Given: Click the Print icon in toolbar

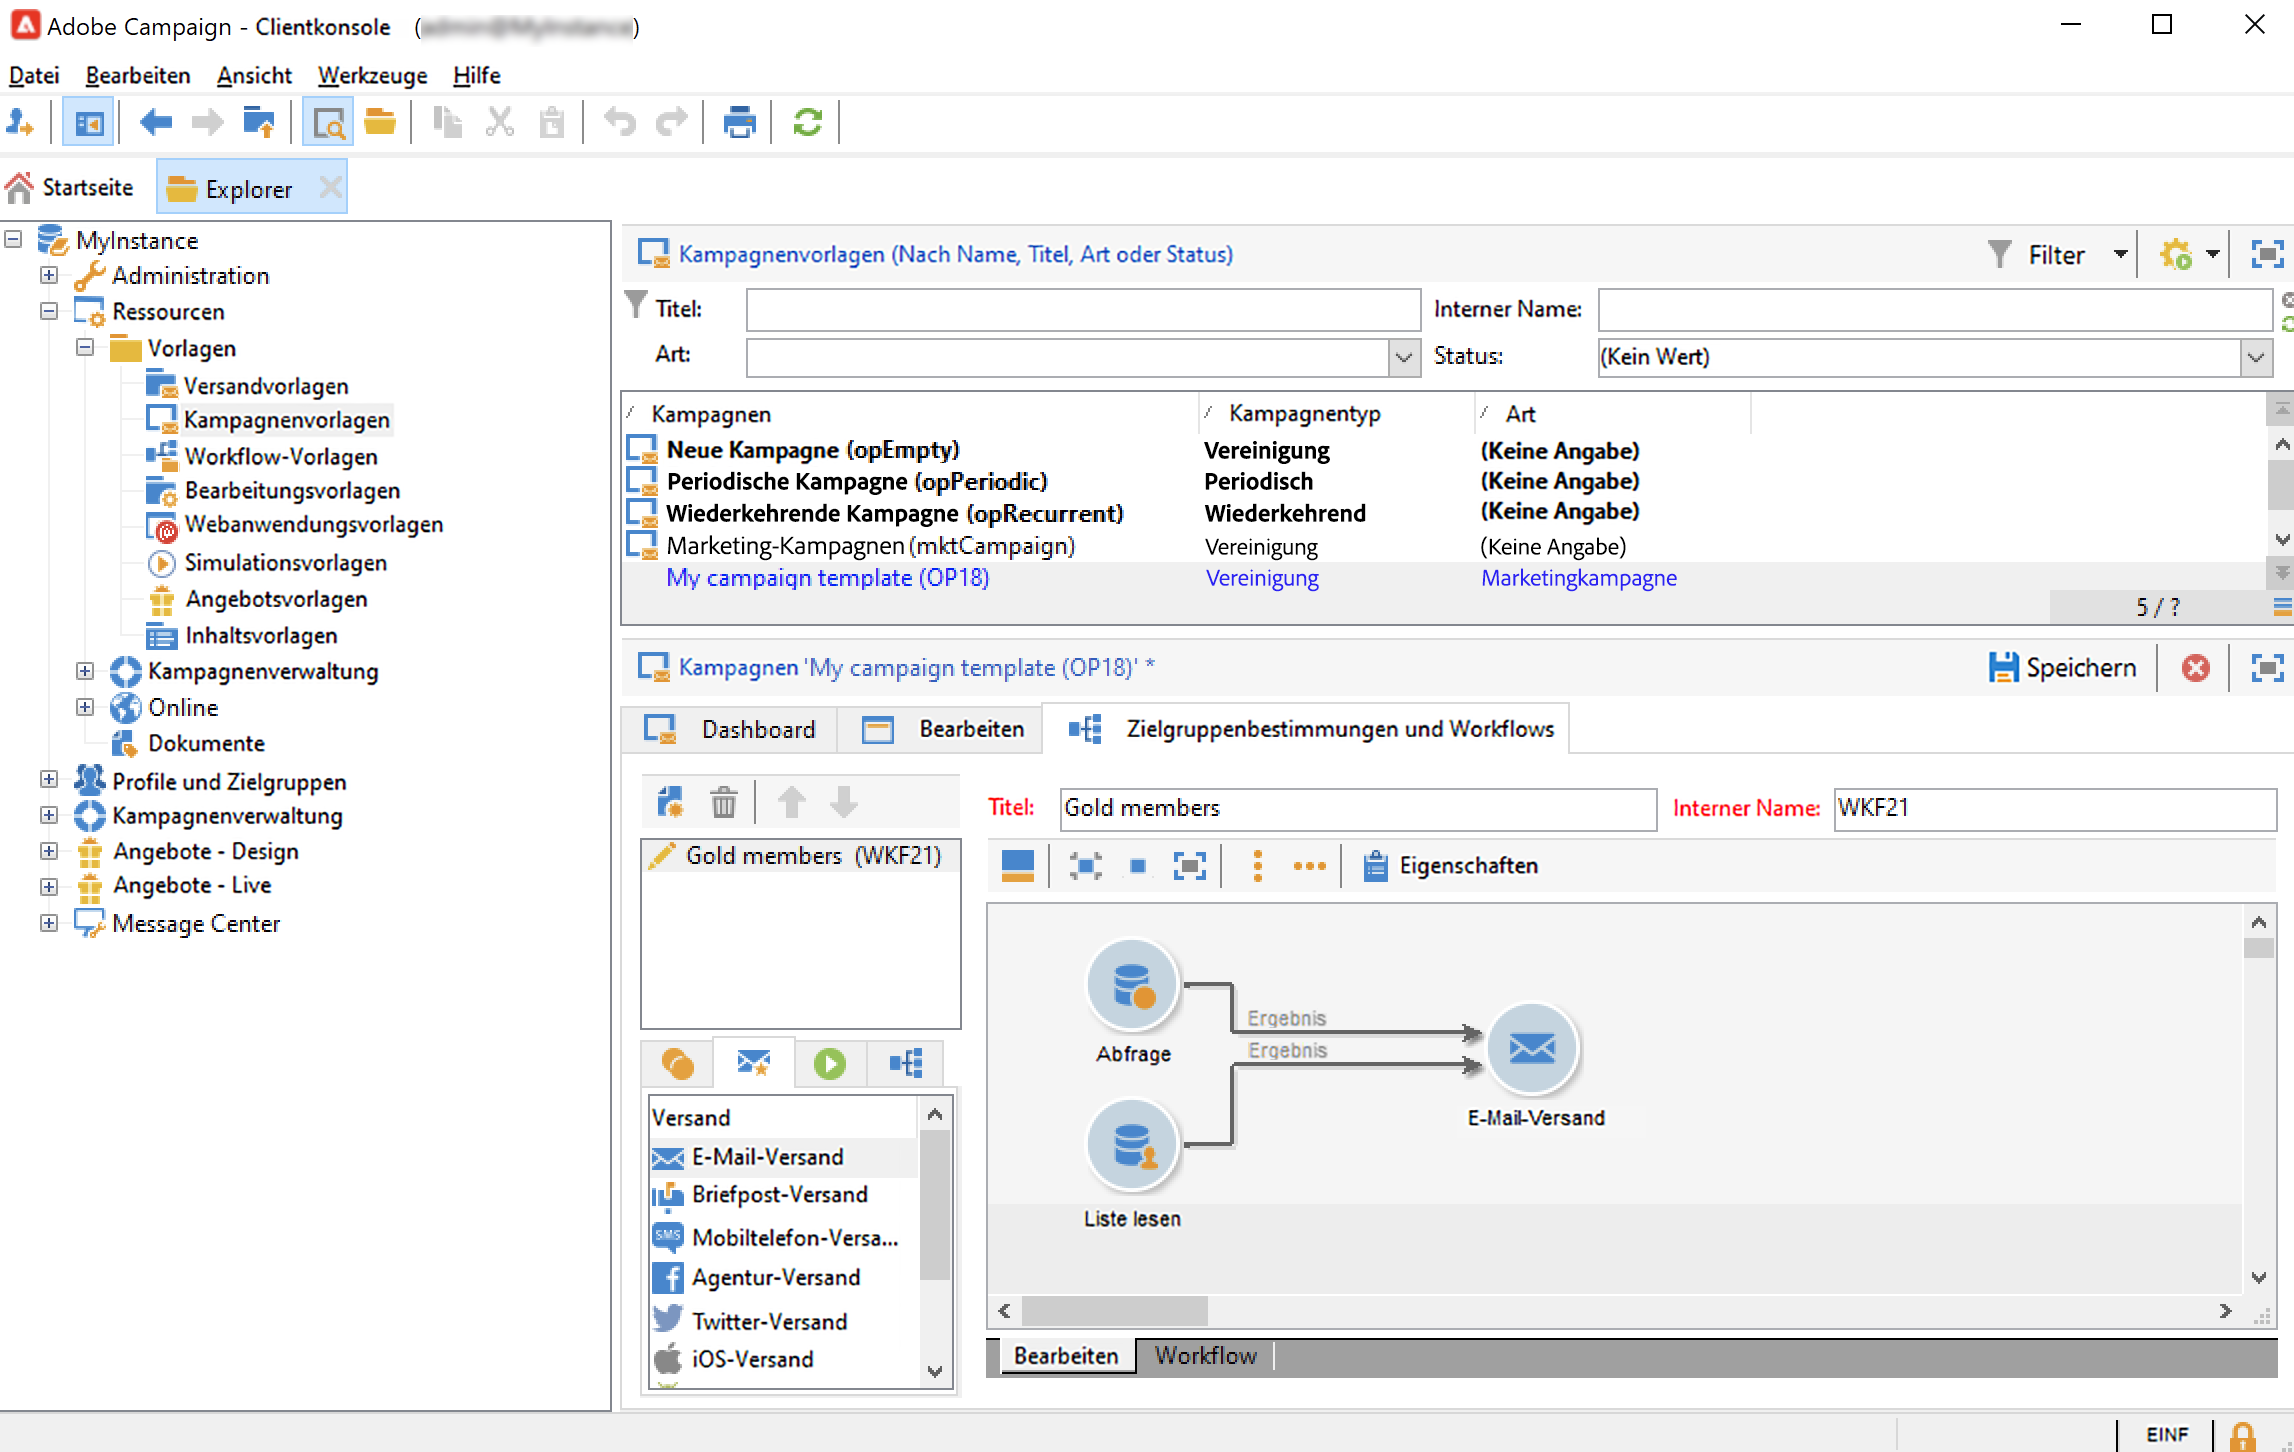Looking at the screenshot, I should click(739, 123).
